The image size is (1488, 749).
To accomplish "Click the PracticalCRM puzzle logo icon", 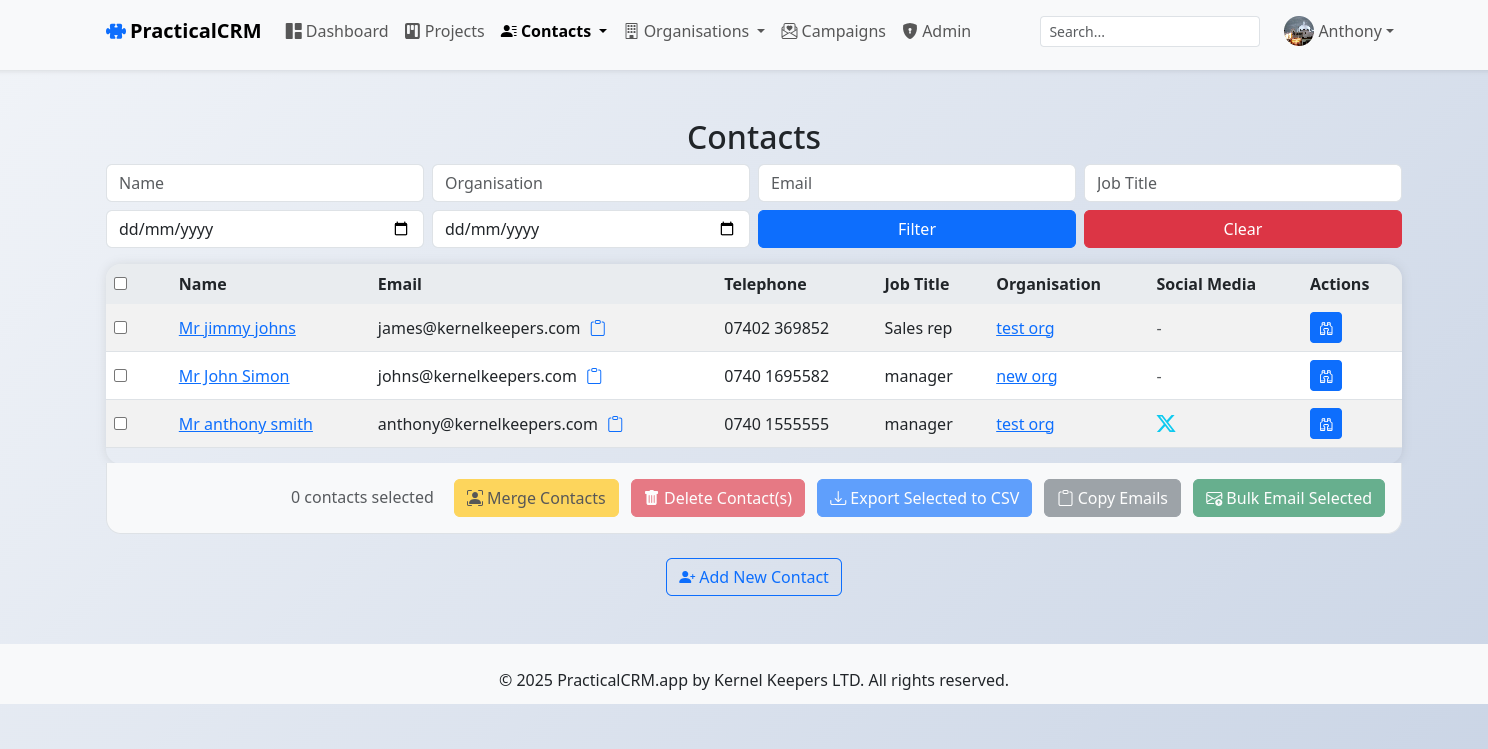I will click(116, 31).
